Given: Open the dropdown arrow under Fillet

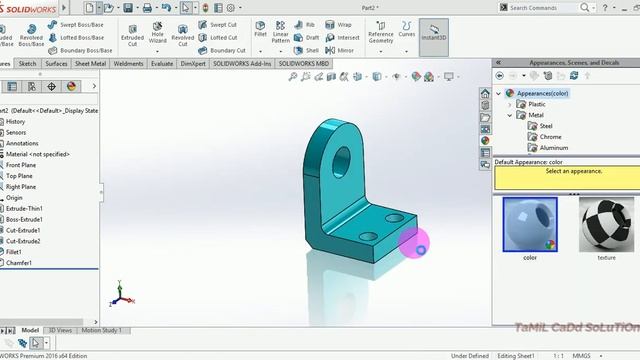Looking at the screenshot, I should tap(260, 52).
